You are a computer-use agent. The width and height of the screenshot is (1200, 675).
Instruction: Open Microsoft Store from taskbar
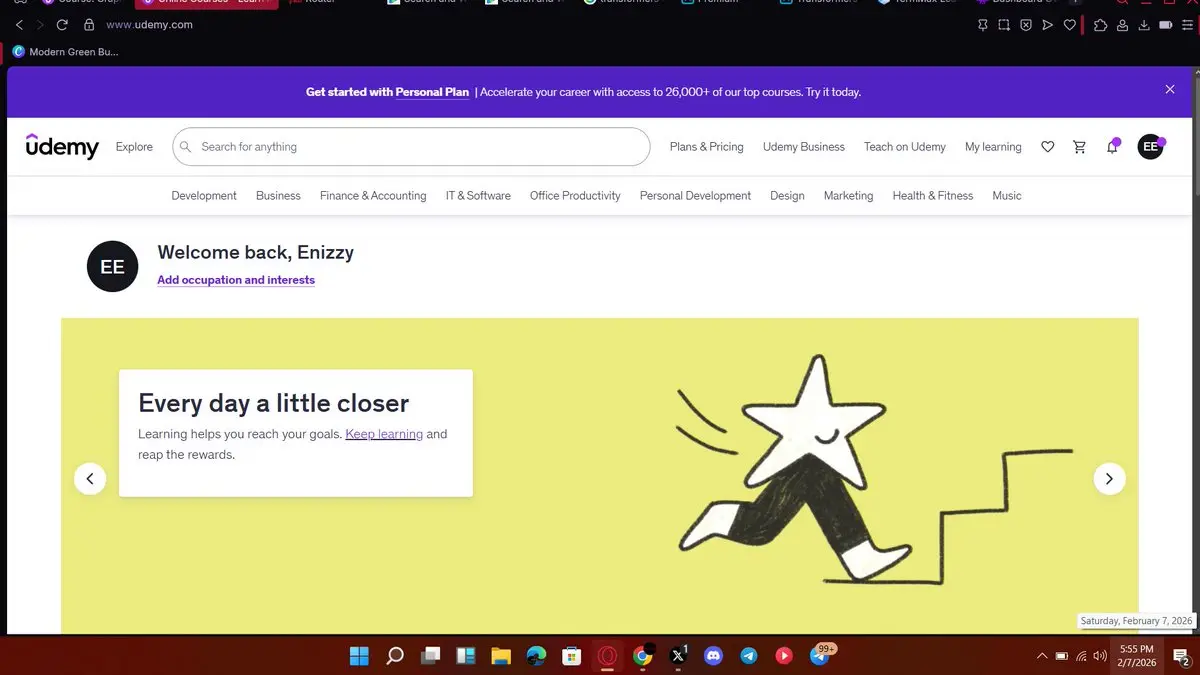572,656
